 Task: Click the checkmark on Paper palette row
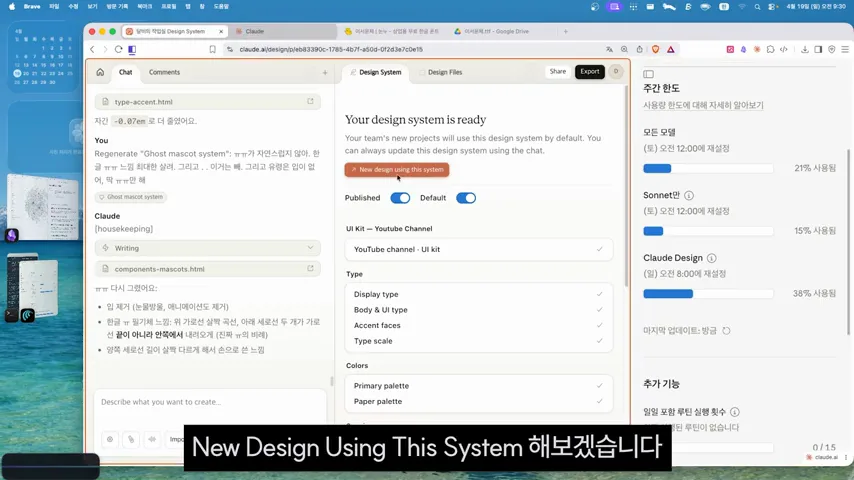pyautogui.click(x=599, y=401)
